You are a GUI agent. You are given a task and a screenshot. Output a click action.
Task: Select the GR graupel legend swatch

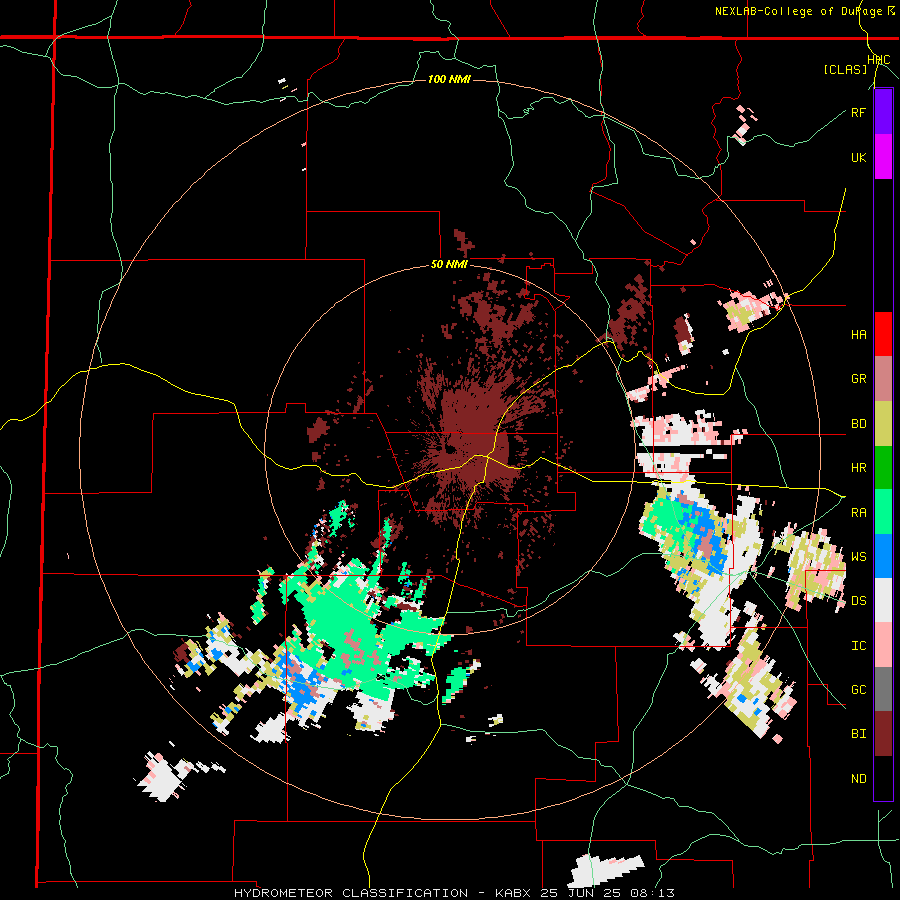883,379
